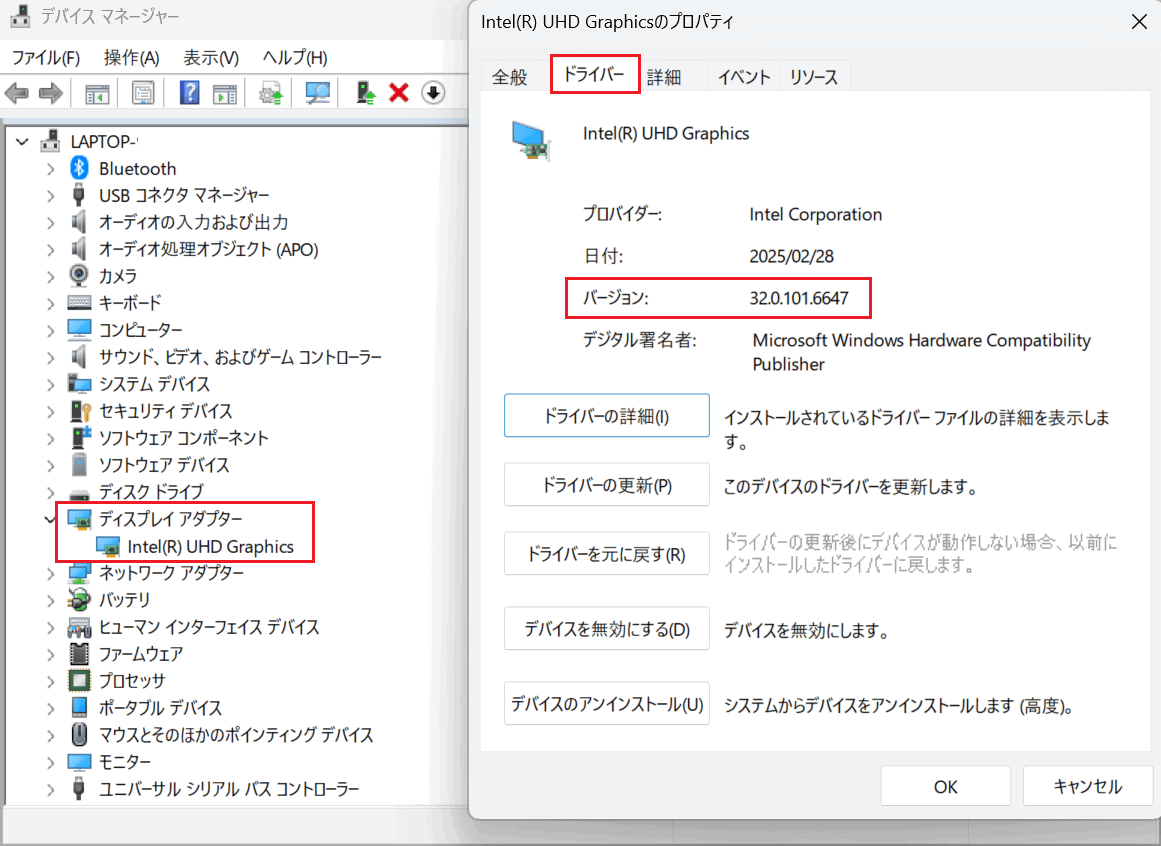The image size is (1161, 846).
Task: Click the red X uninstall device icon
Action: [x=399, y=93]
